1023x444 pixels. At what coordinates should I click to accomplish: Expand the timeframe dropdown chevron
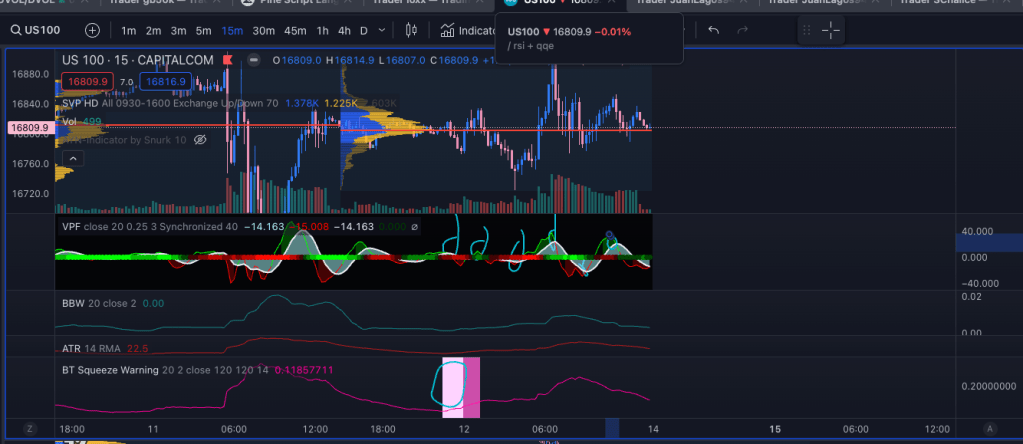pos(383,31)
